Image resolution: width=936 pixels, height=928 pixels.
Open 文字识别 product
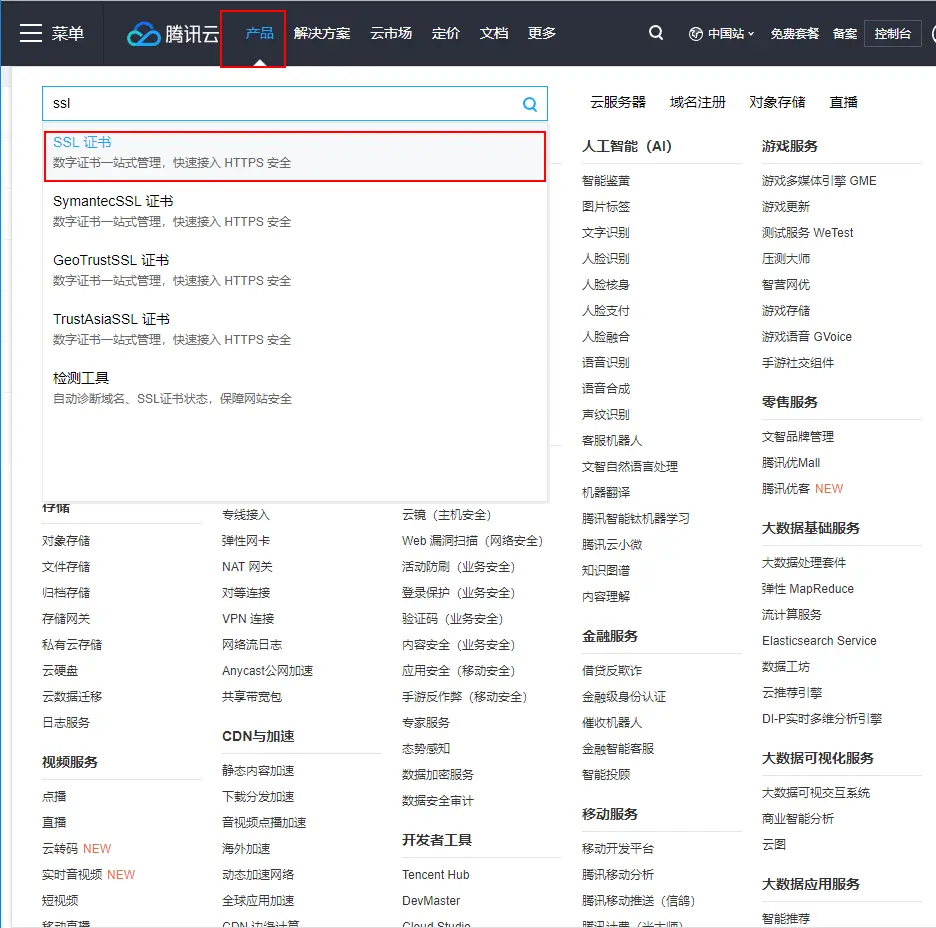point(606,233)
